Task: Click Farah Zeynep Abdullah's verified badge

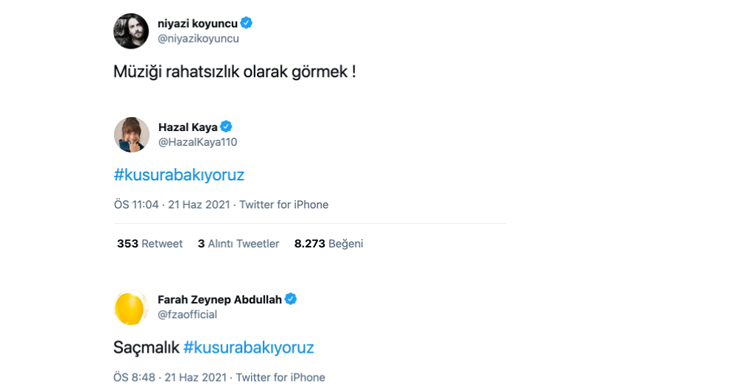Action: point(291,299)
